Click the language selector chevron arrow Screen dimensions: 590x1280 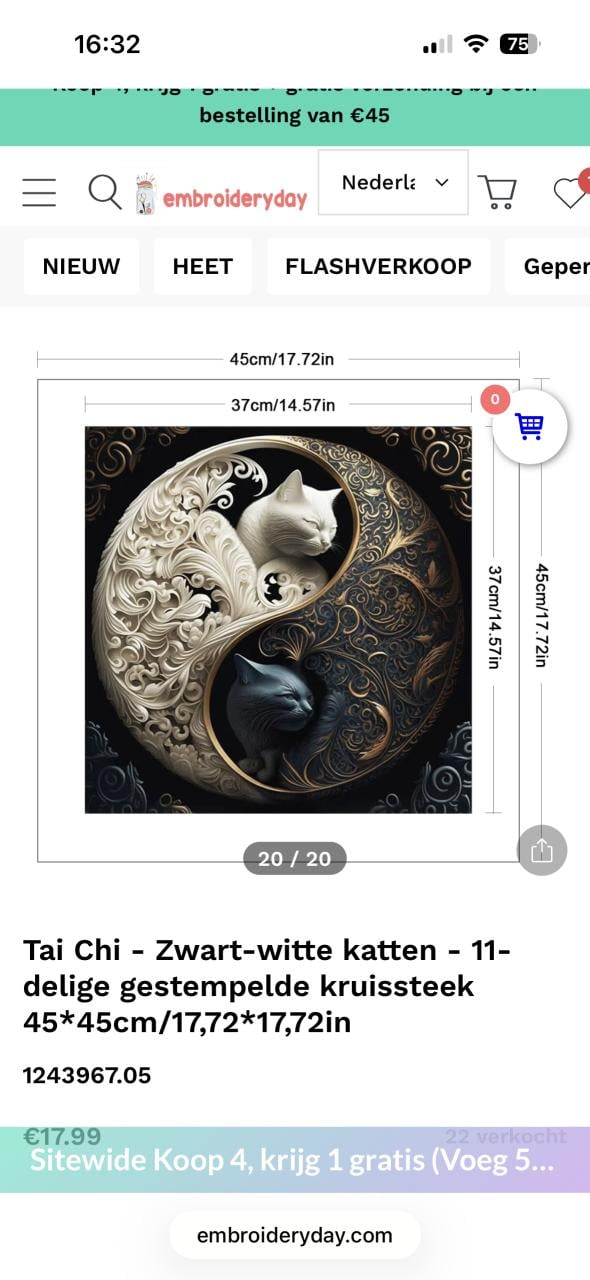click(442, 183)
